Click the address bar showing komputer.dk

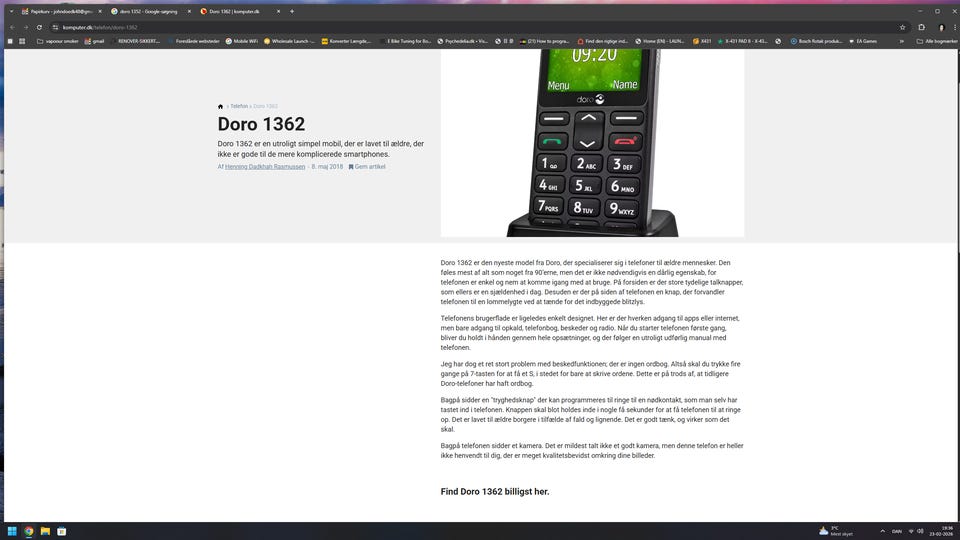point(478,27)
